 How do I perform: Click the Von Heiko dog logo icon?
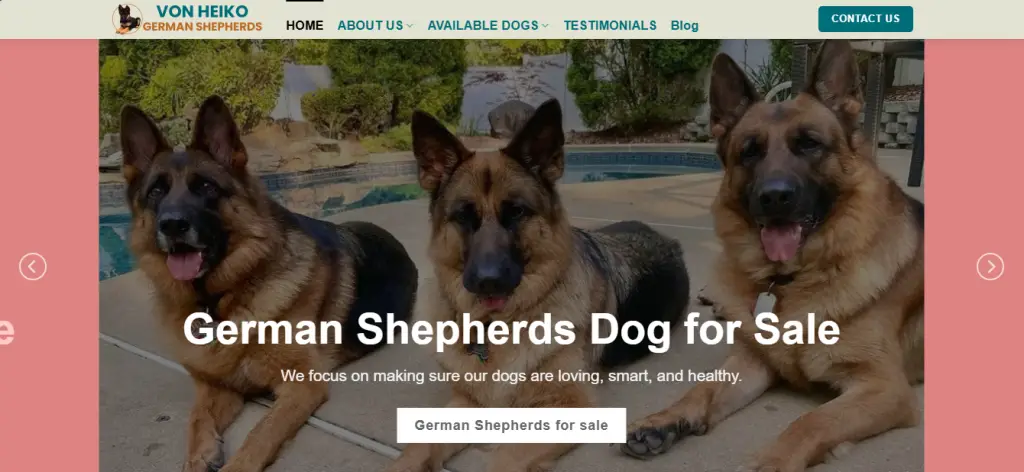tap(127, 18)
